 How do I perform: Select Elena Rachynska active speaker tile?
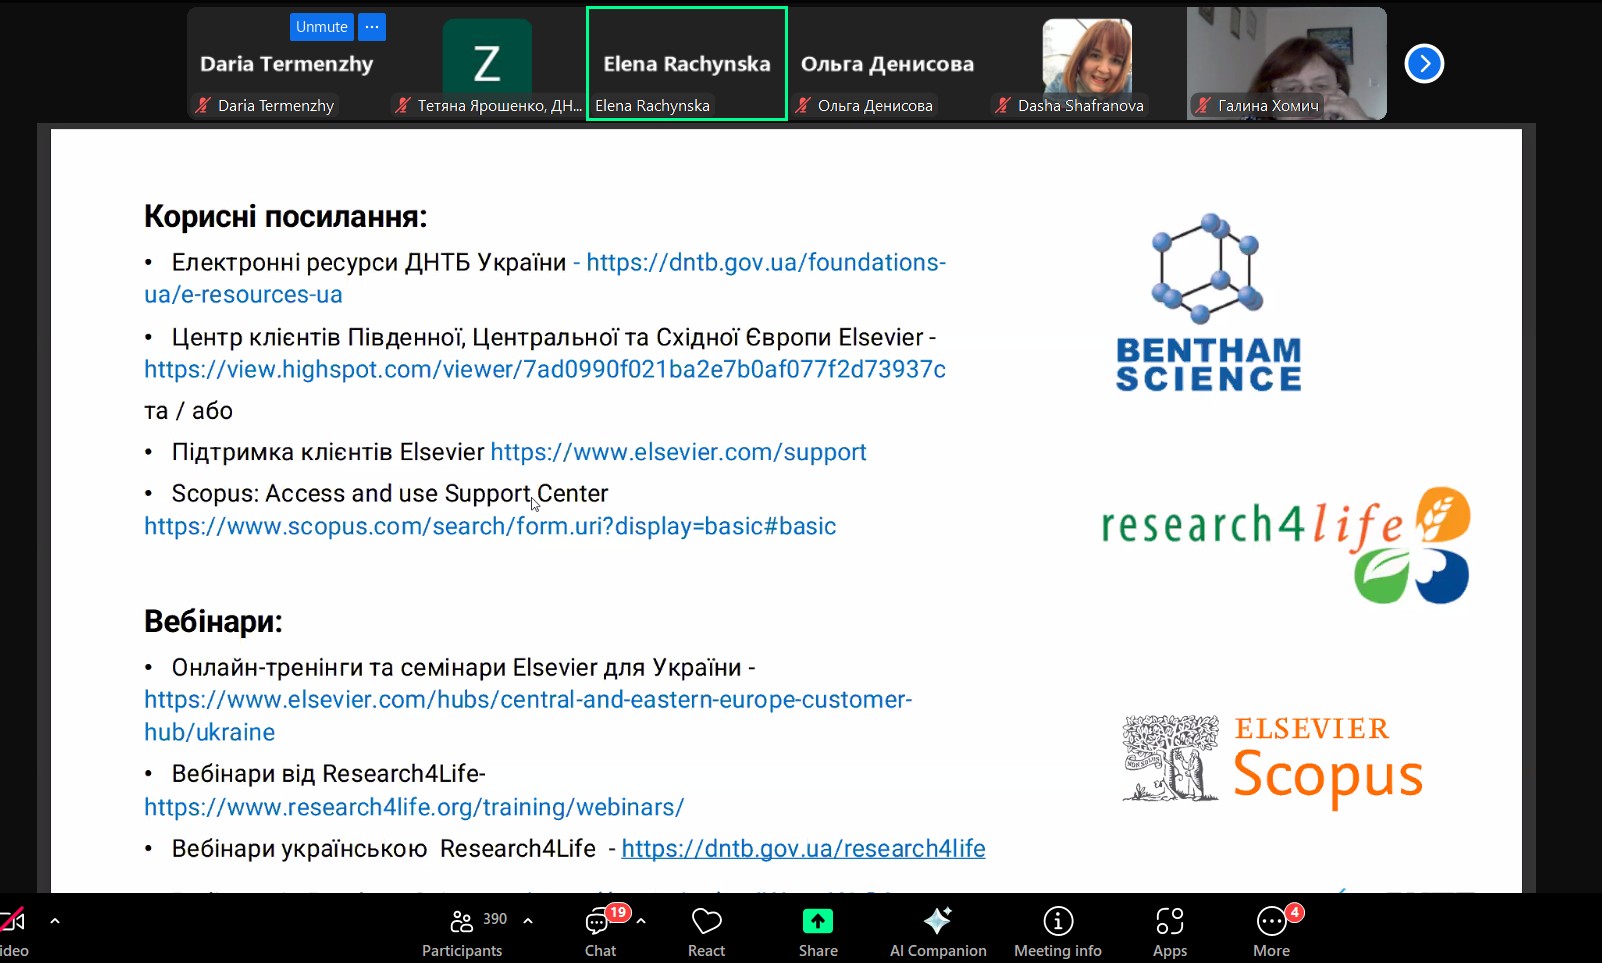[x=687, y=64]
